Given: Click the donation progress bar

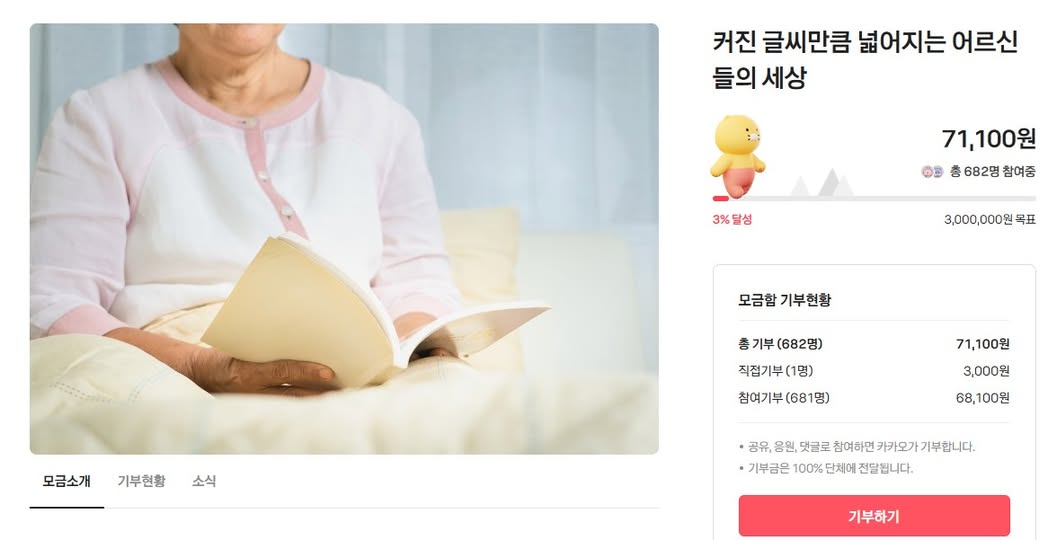Looking at the screenshot, I should (x=874, y=198).
